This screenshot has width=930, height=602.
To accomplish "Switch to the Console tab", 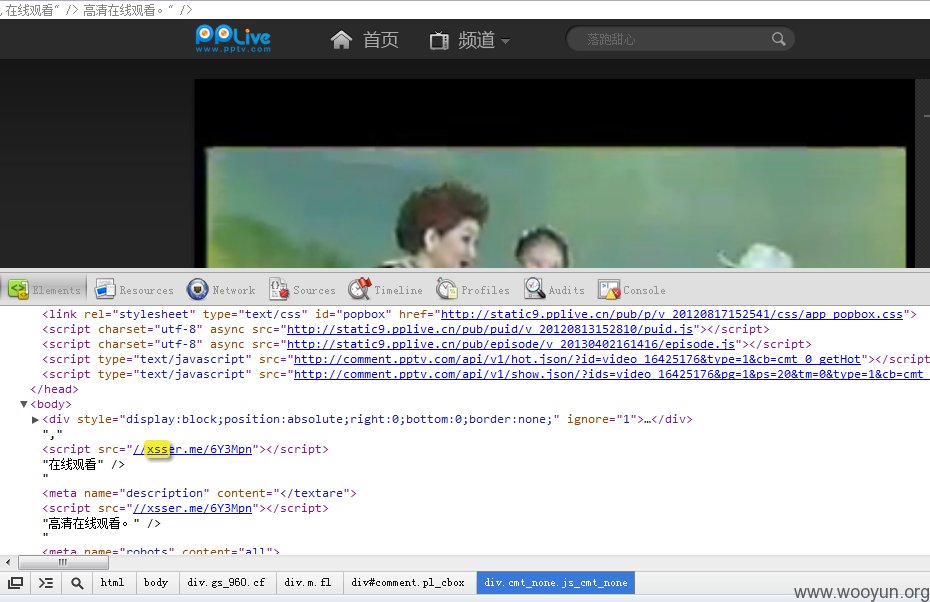I will [x=632, y=290].
